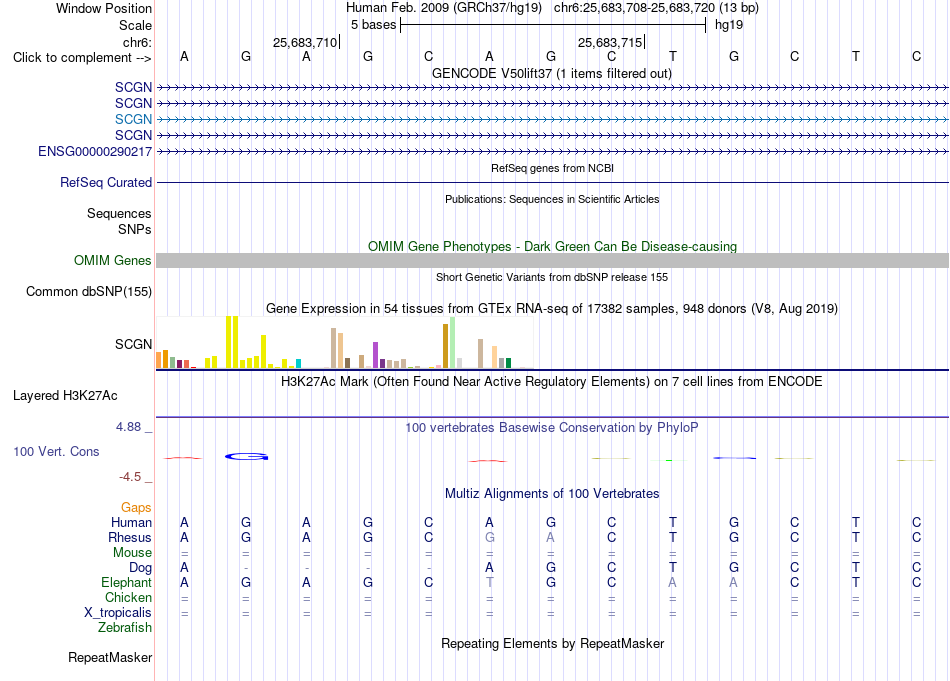Click the 'Common dbSNP(155)' label
Viewport: 950px width, 681px height.
[89, 291]
